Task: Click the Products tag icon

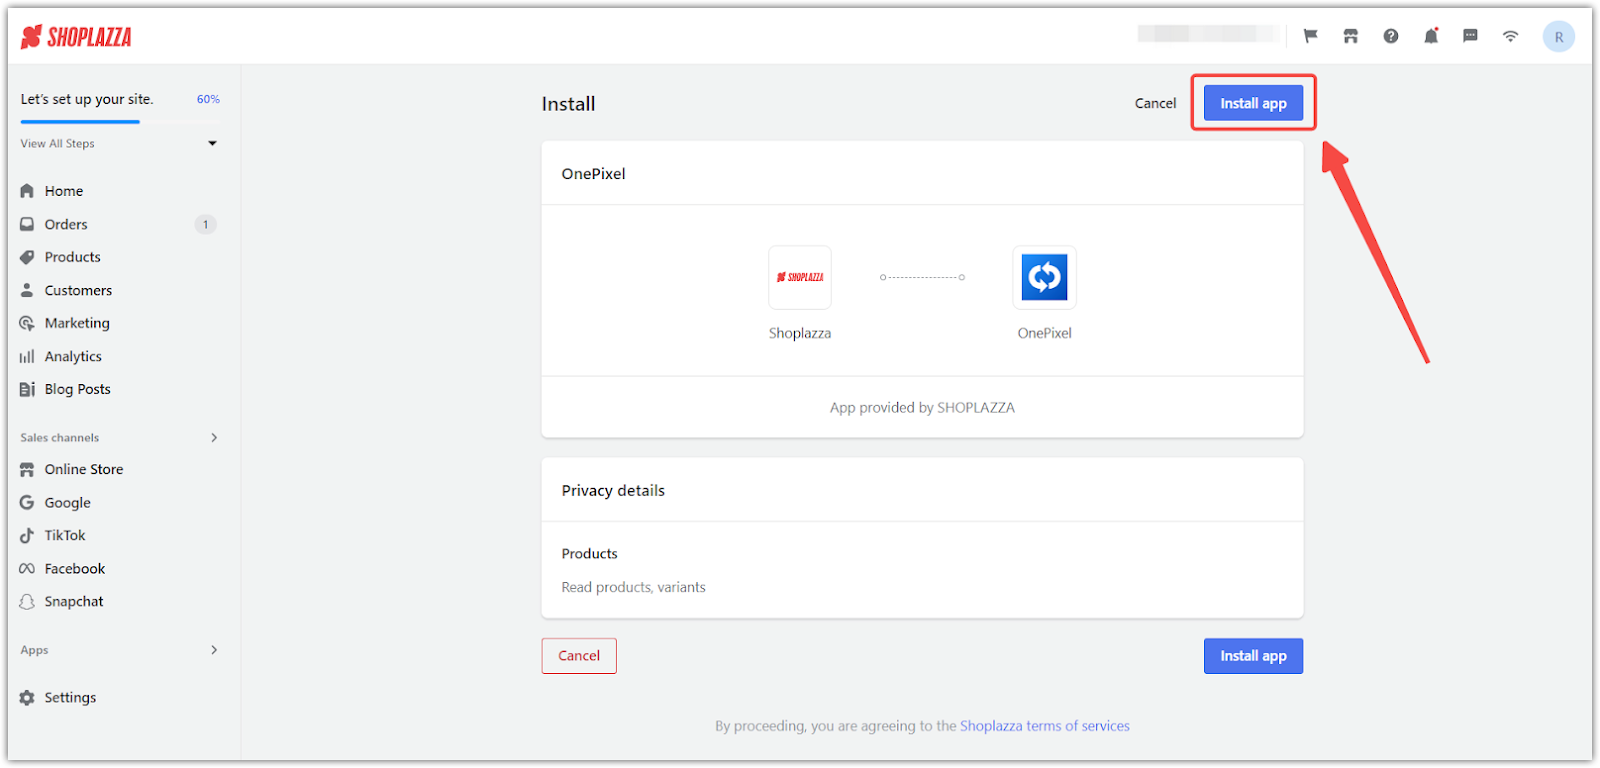Action: tap(27, 257)
